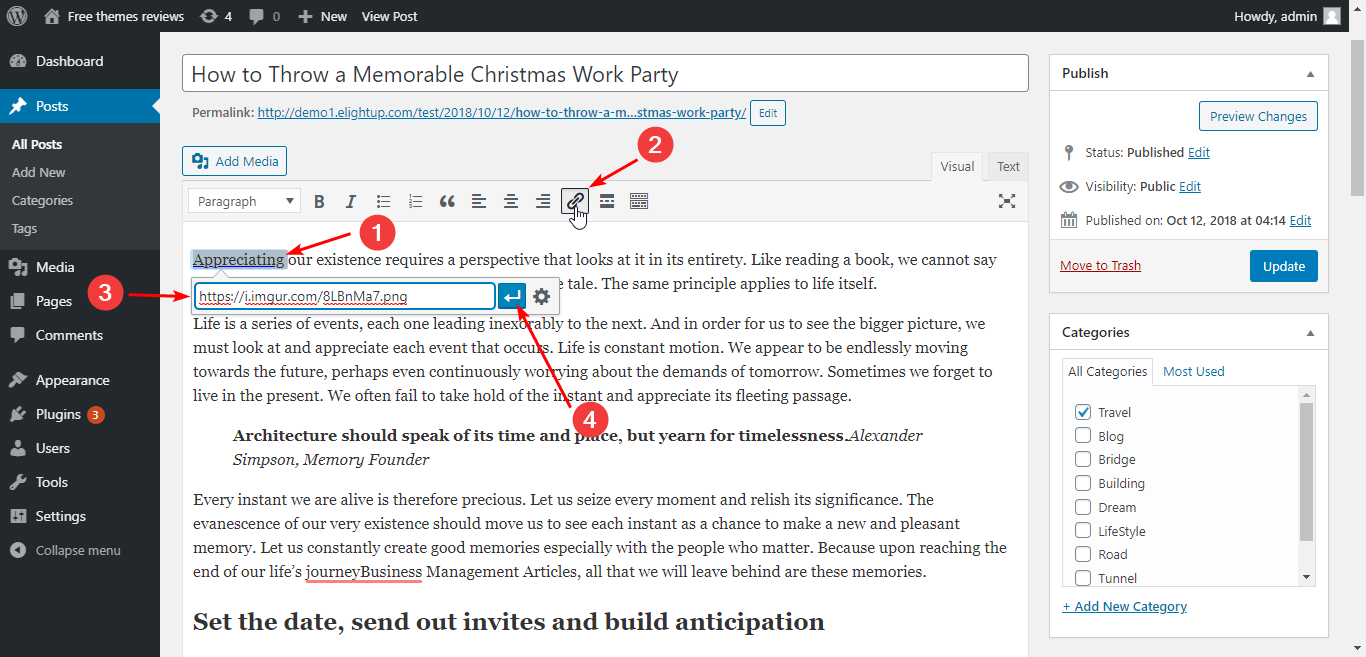
Task: Click the Preview Changes button
Action: [x=1258, y=116]
